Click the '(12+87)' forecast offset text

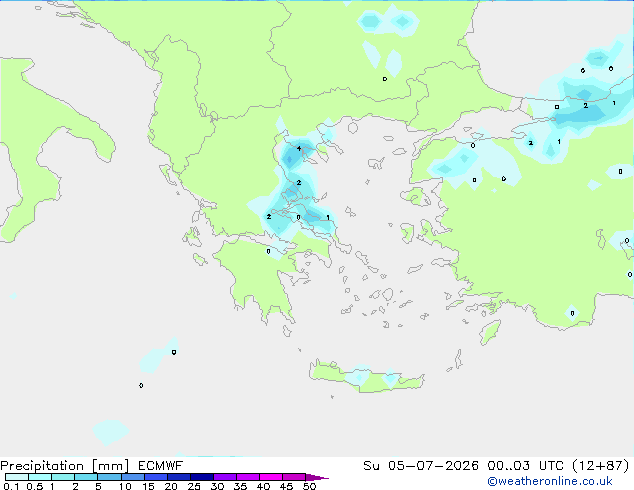(x=601, y=466)
